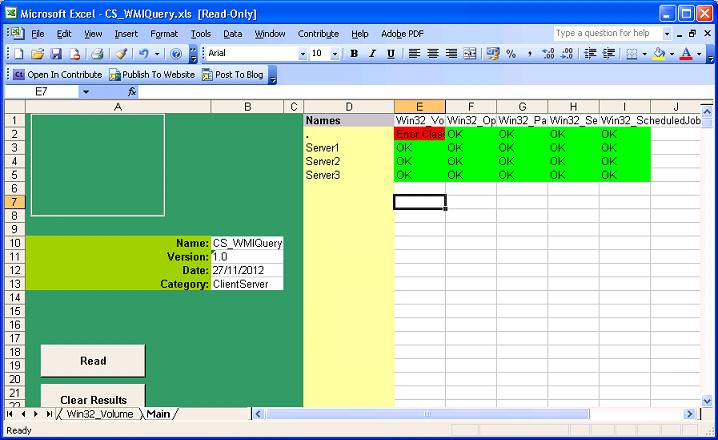Click the Fill Color paint bucket

click(x=658, y=54)
